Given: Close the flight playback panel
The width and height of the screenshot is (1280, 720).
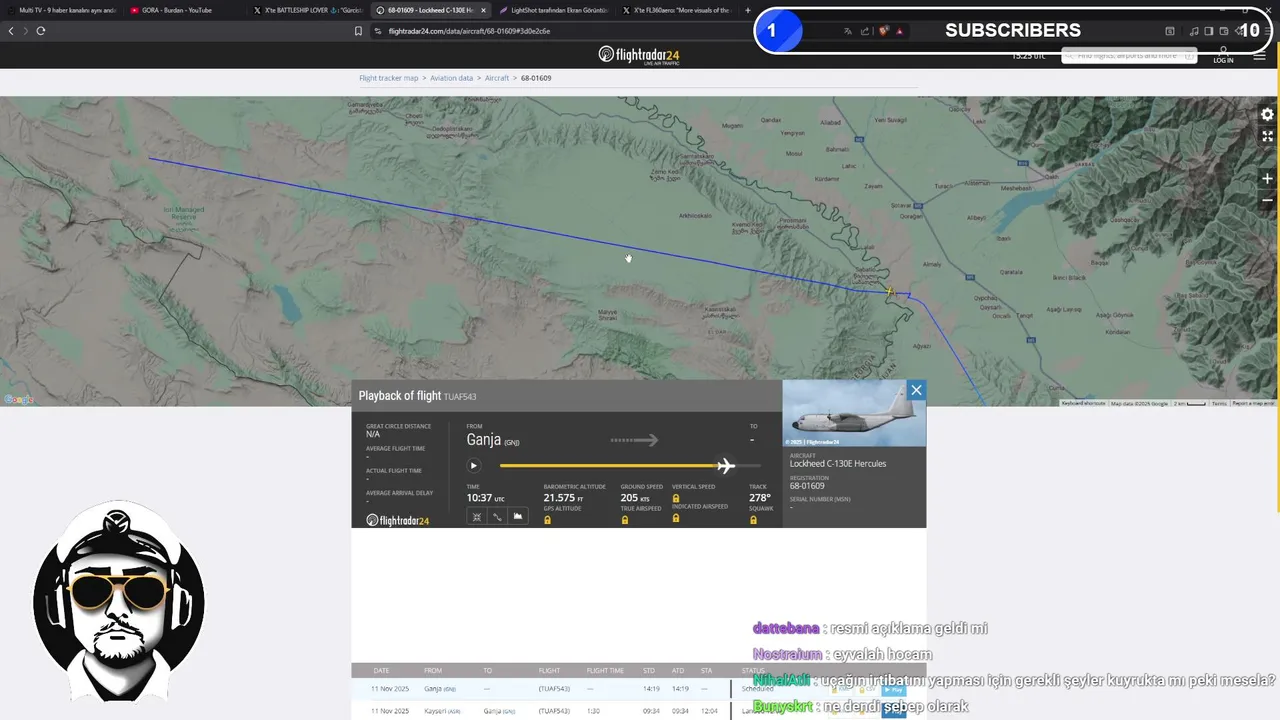Looking at the screenshot, I should pyautogui.click(x=916, y=390).
